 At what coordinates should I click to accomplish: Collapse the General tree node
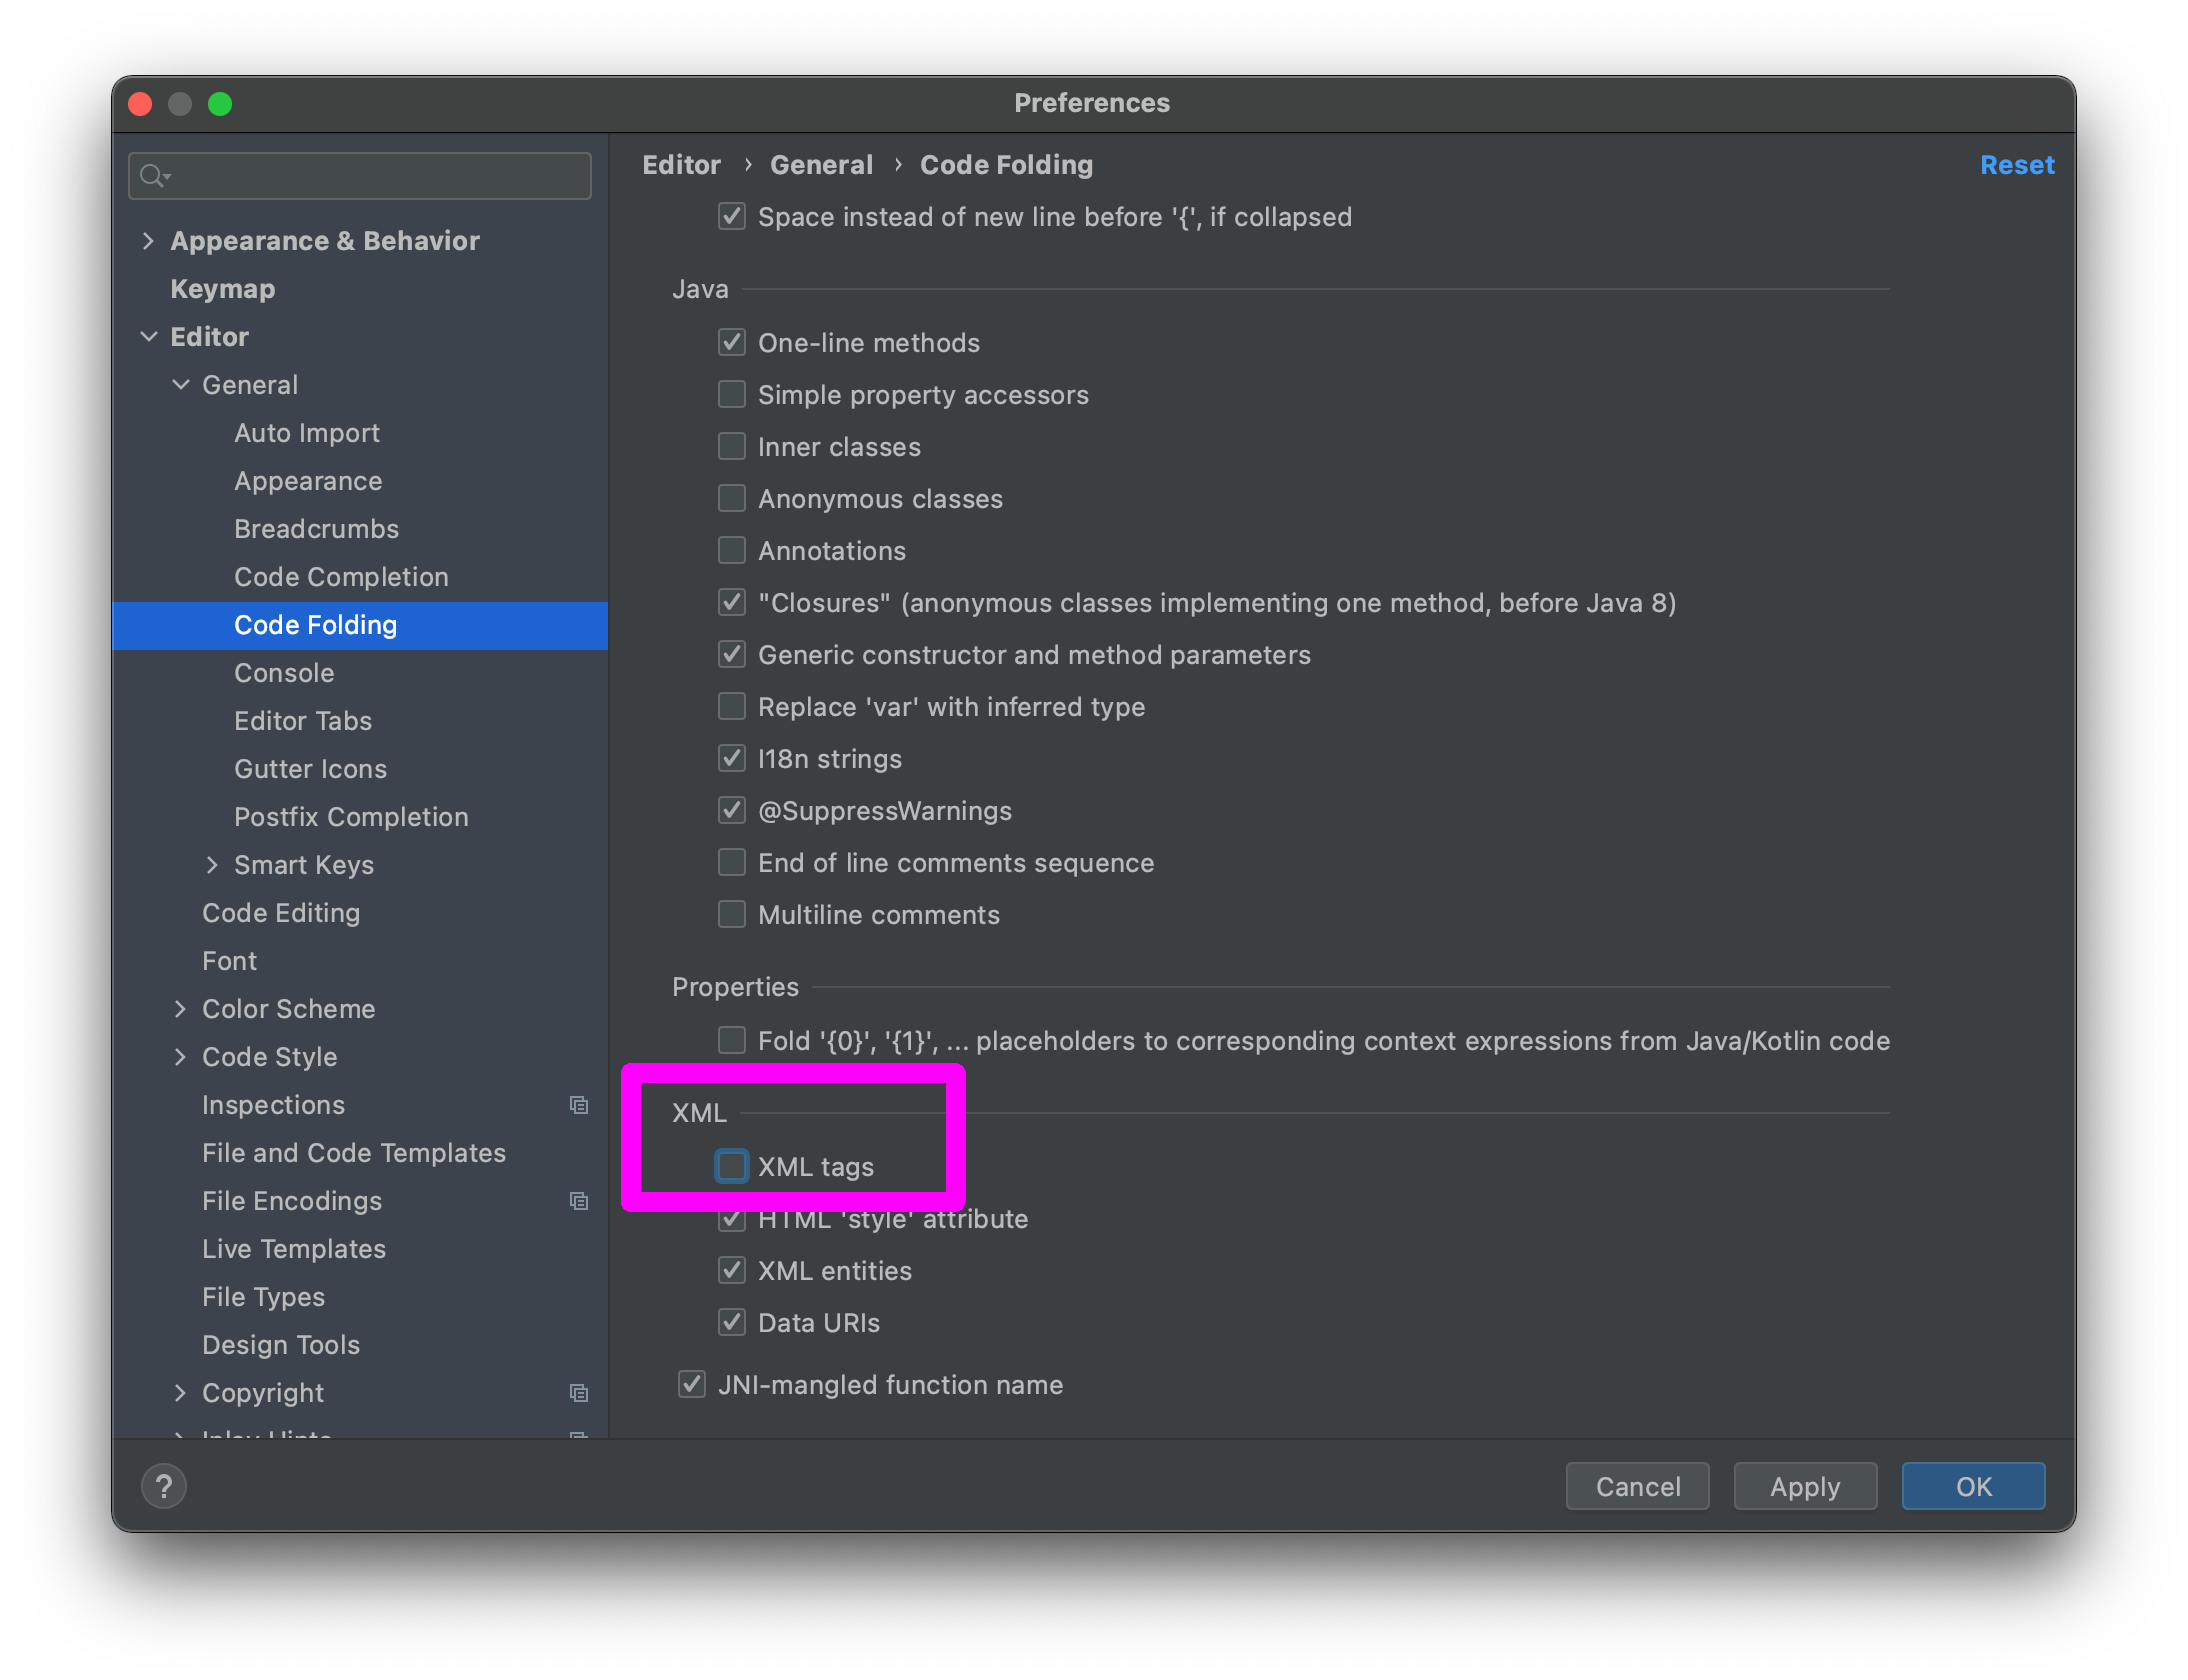point(180,385)
